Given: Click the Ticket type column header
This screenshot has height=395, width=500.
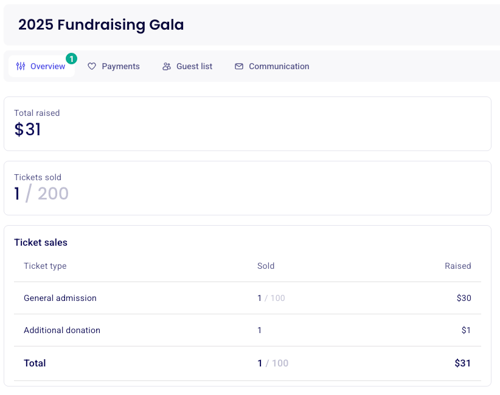Looking at the screenshot, I should click(45, 266).
